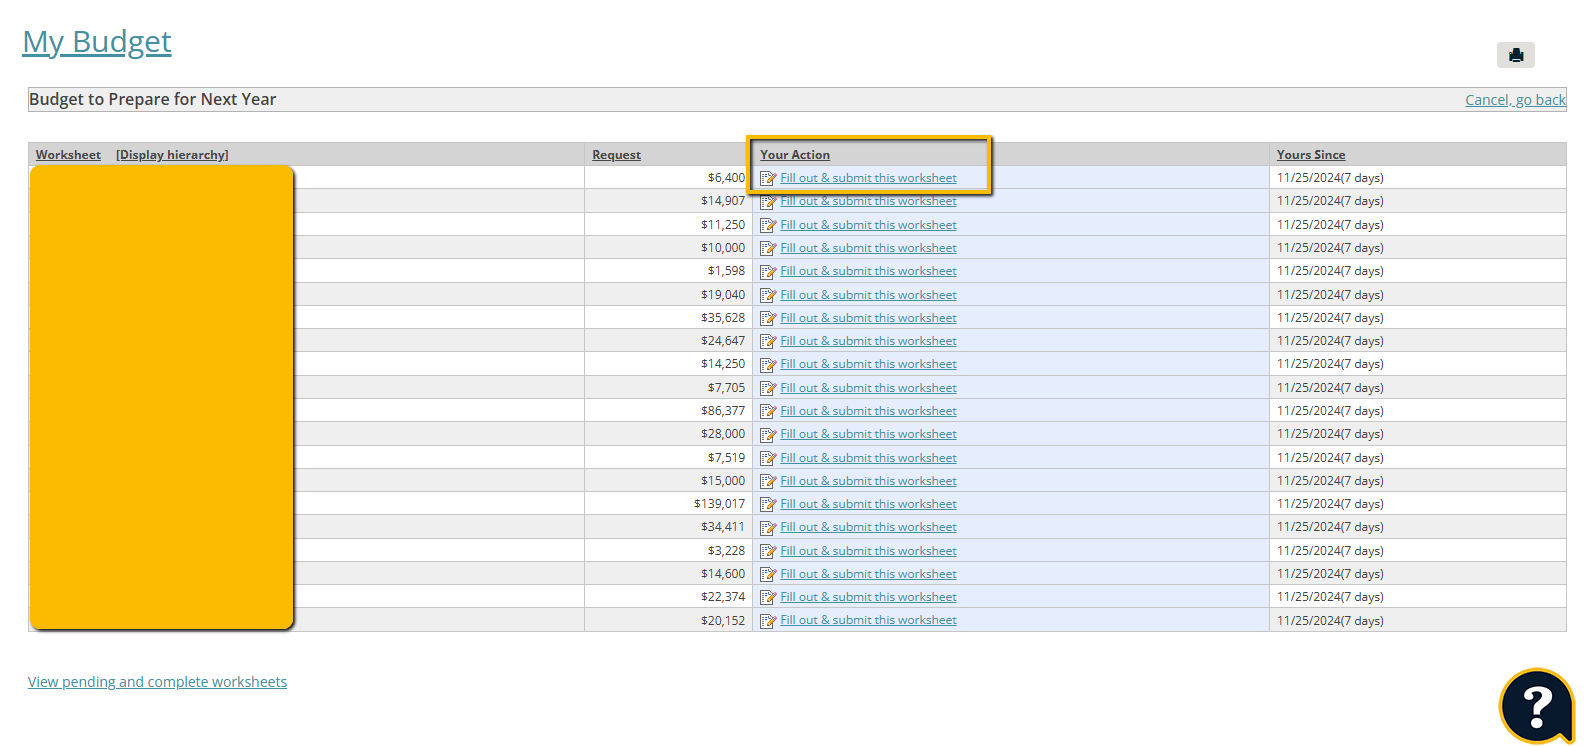Sort by Yours Since column header
Image resolution: width=1585 pixels, height=746 pixels.
click(x=1311, y=155)
